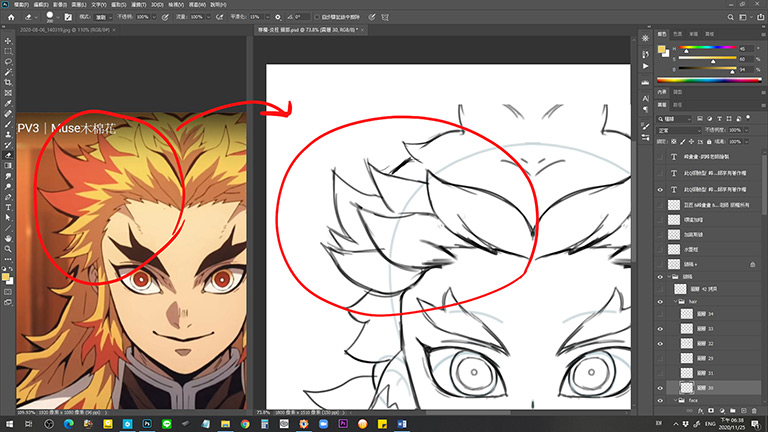Toggle visibility of layer 30
The image size is (768, 432).
[660, 388]
